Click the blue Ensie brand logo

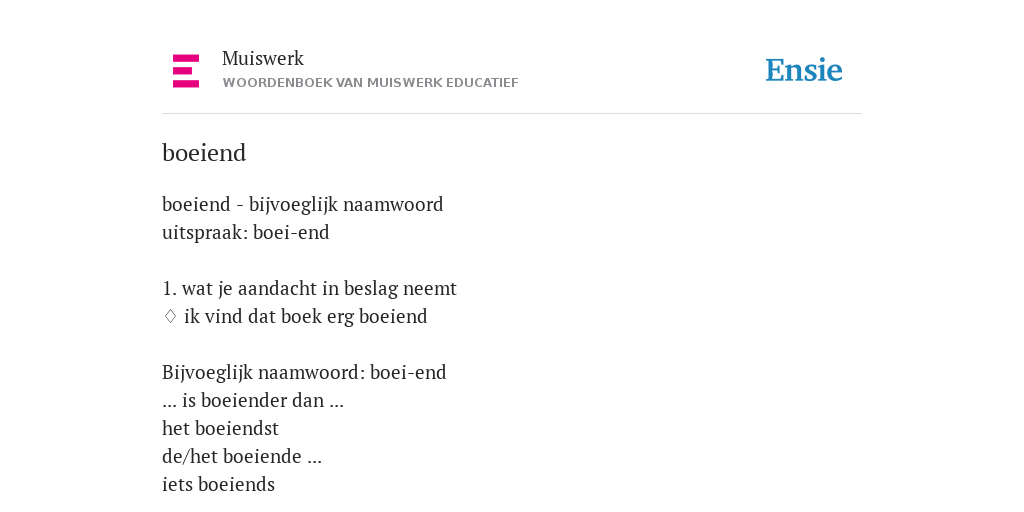click(803, 70)
